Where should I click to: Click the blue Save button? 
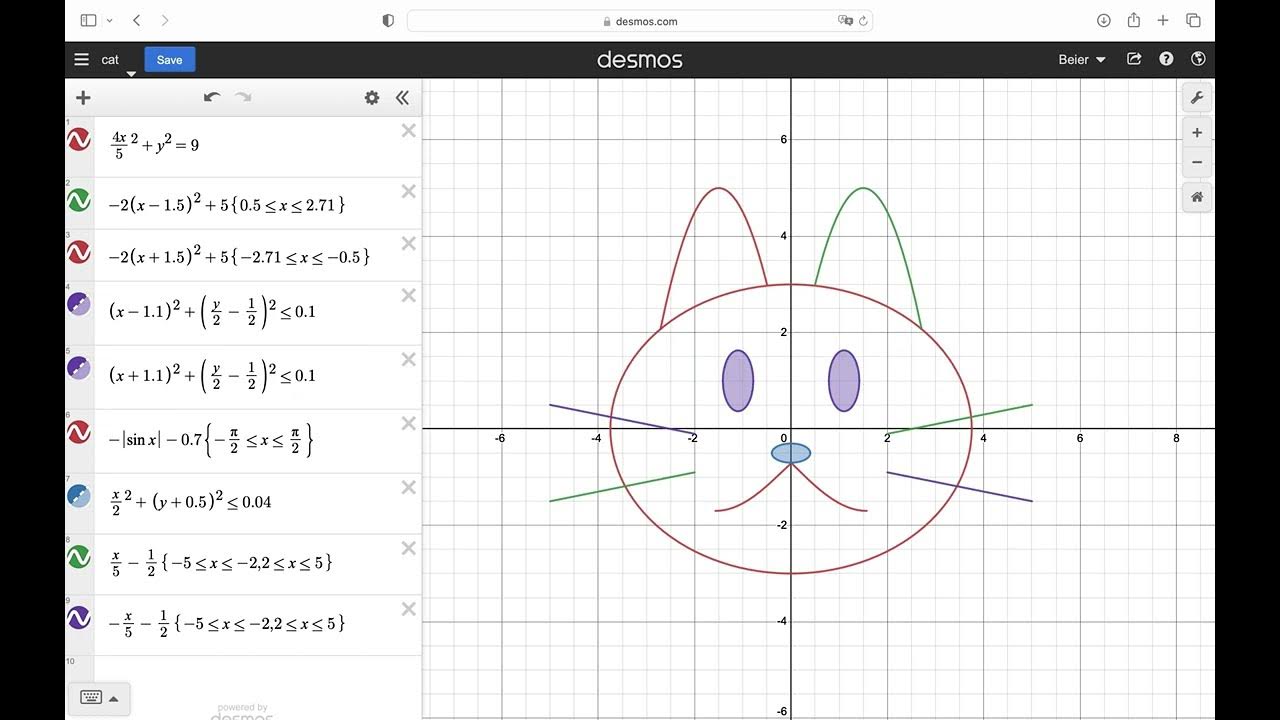[x=170, y=60]
